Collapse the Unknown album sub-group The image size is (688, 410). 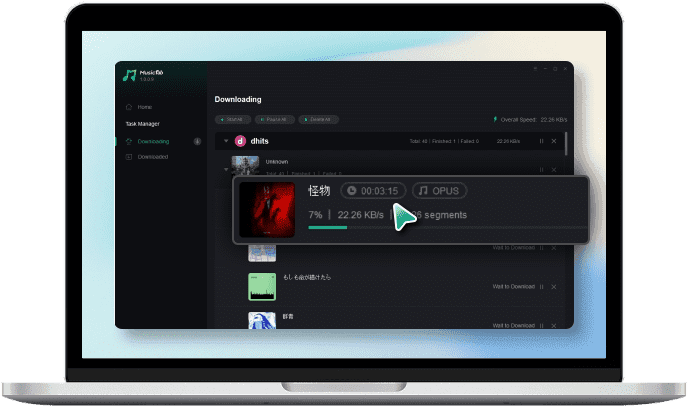point(226,170)
